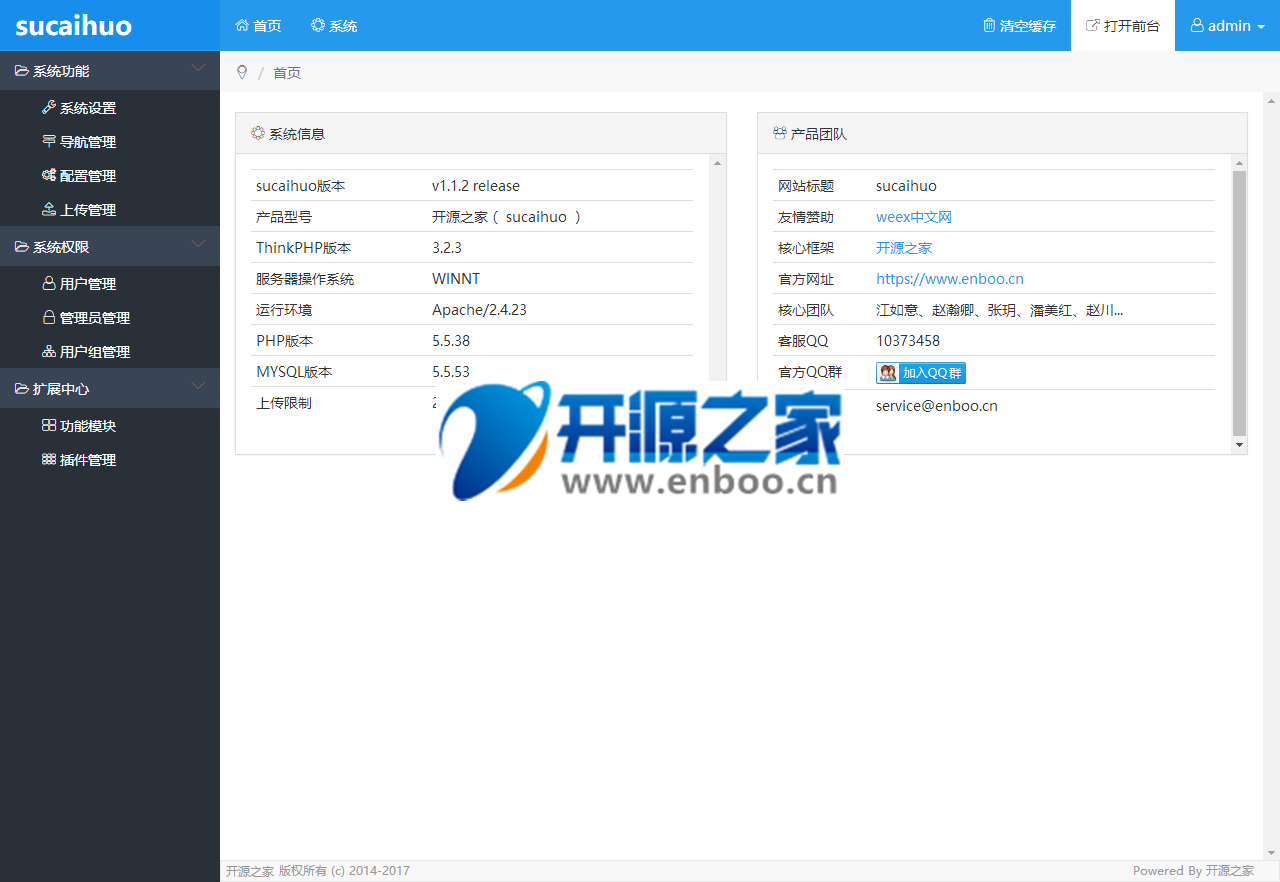This screenshot has width=1280, height=882.
Task: Click the 首页 breadcrumb text
Action: click(287, 73)
